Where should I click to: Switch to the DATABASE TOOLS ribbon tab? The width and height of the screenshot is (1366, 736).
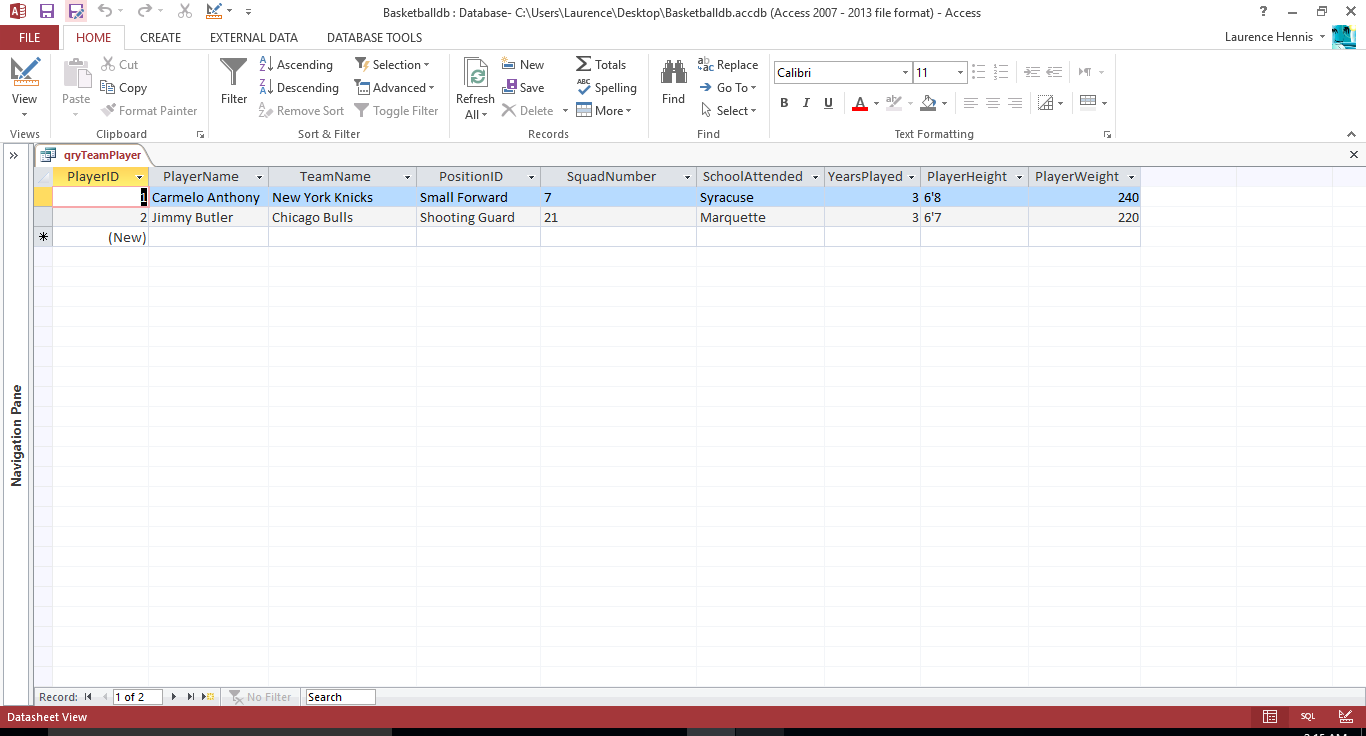(x=374, y=38)
